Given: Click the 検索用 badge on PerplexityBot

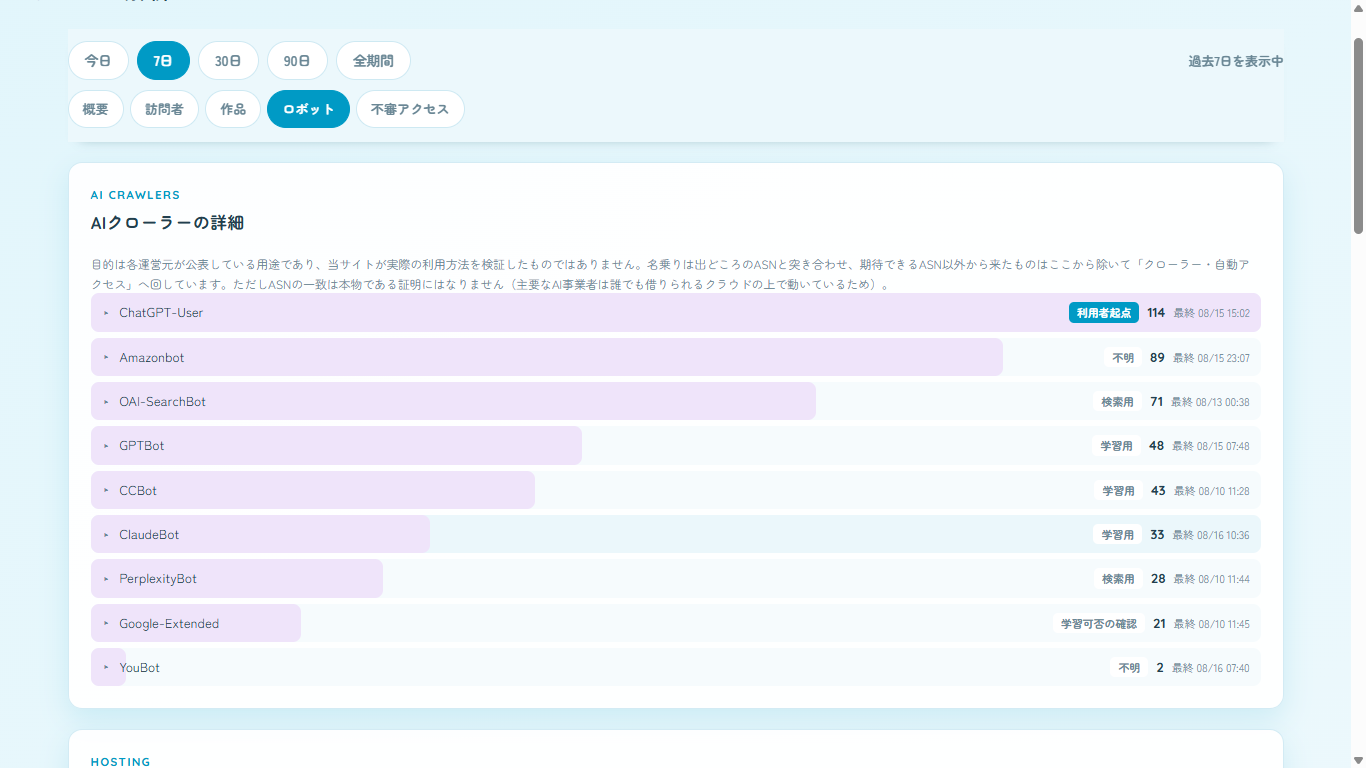Looking at the screenshot, I should (x=1119, y=579).
